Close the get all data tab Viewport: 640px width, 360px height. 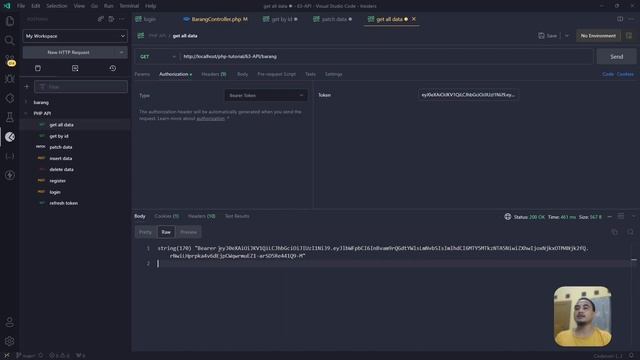(414, 19)
